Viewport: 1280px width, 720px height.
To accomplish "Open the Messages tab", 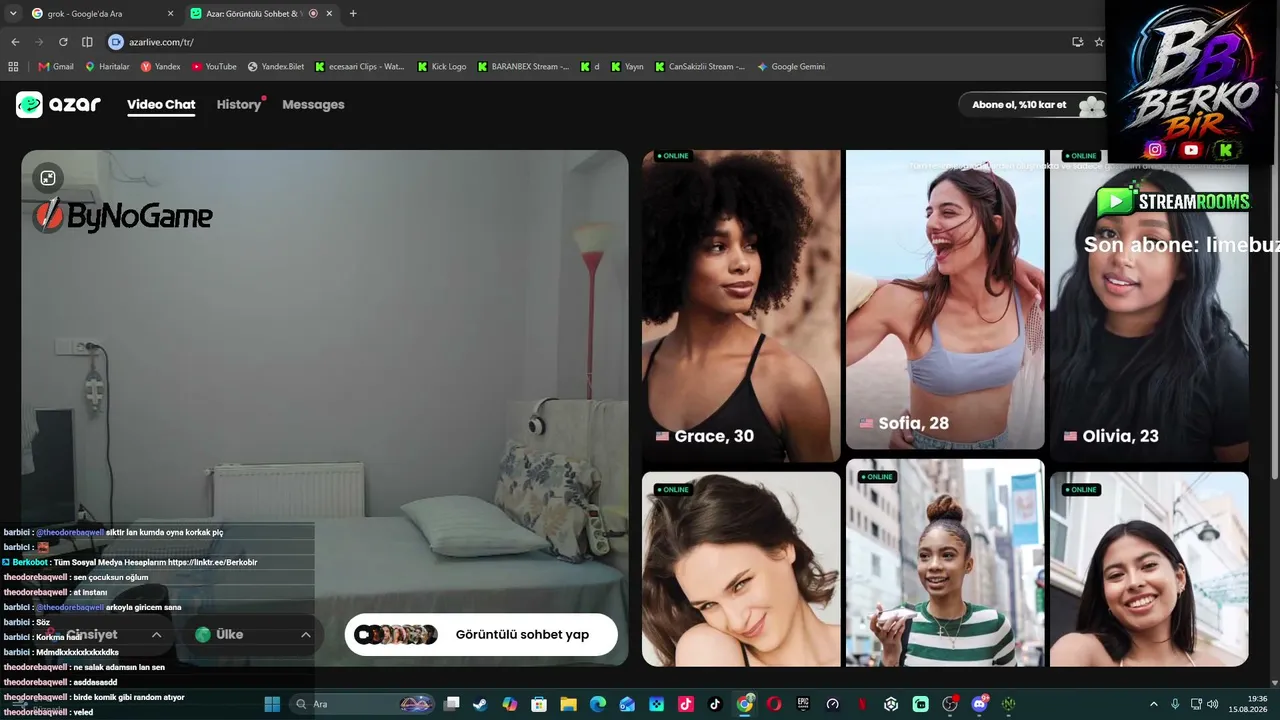I will 313,105.
